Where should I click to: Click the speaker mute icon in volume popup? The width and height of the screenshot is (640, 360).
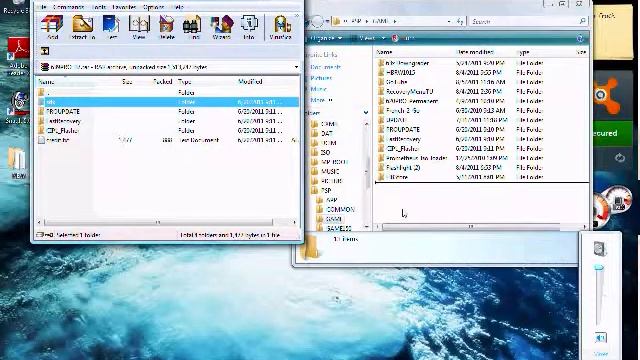(600, 338)
